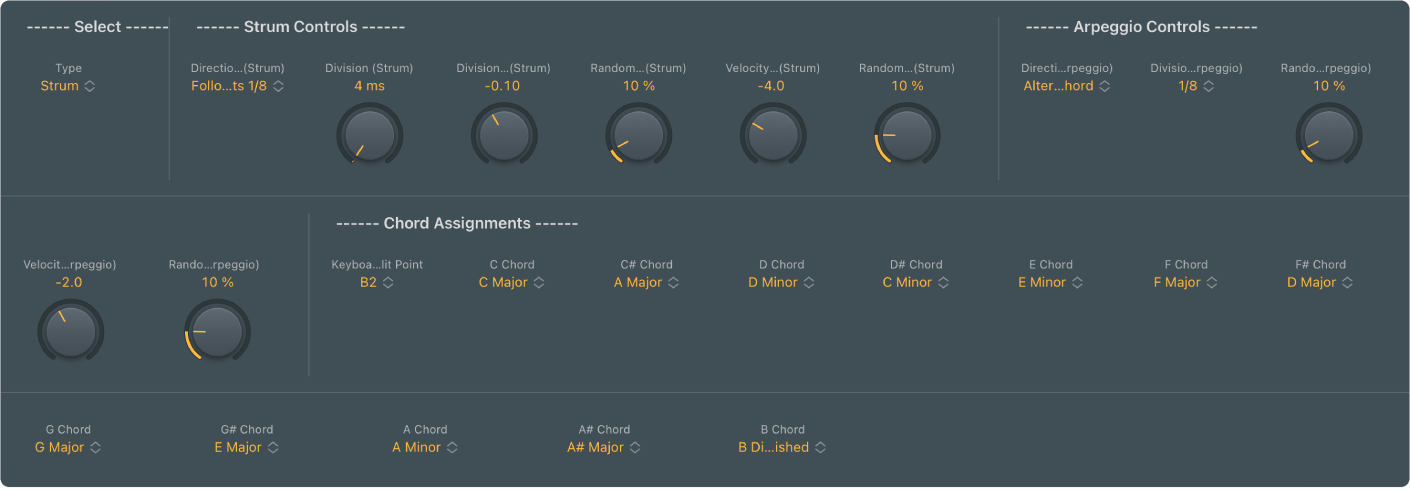Click the Velocity (Strum) knob at -4.0
This screenshot has height=490, width=1410.
click(772, 135)
